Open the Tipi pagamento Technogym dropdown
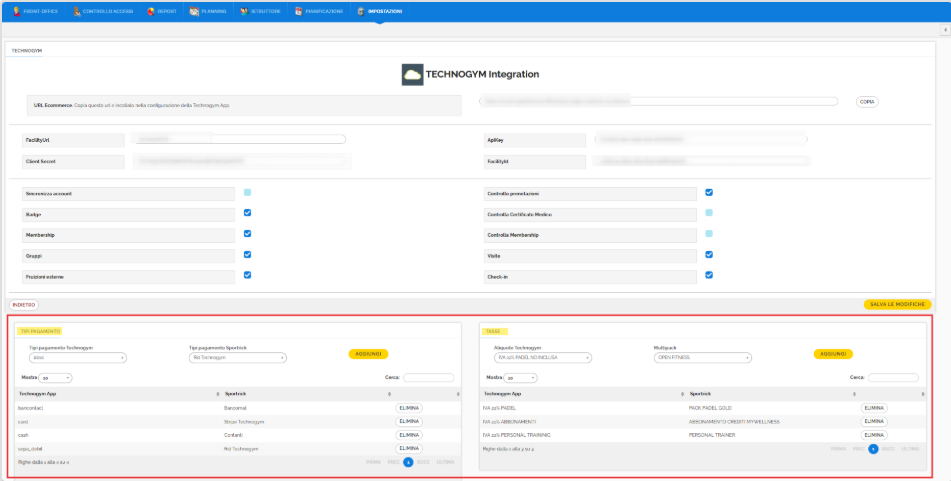 click(x=78, y=358)
